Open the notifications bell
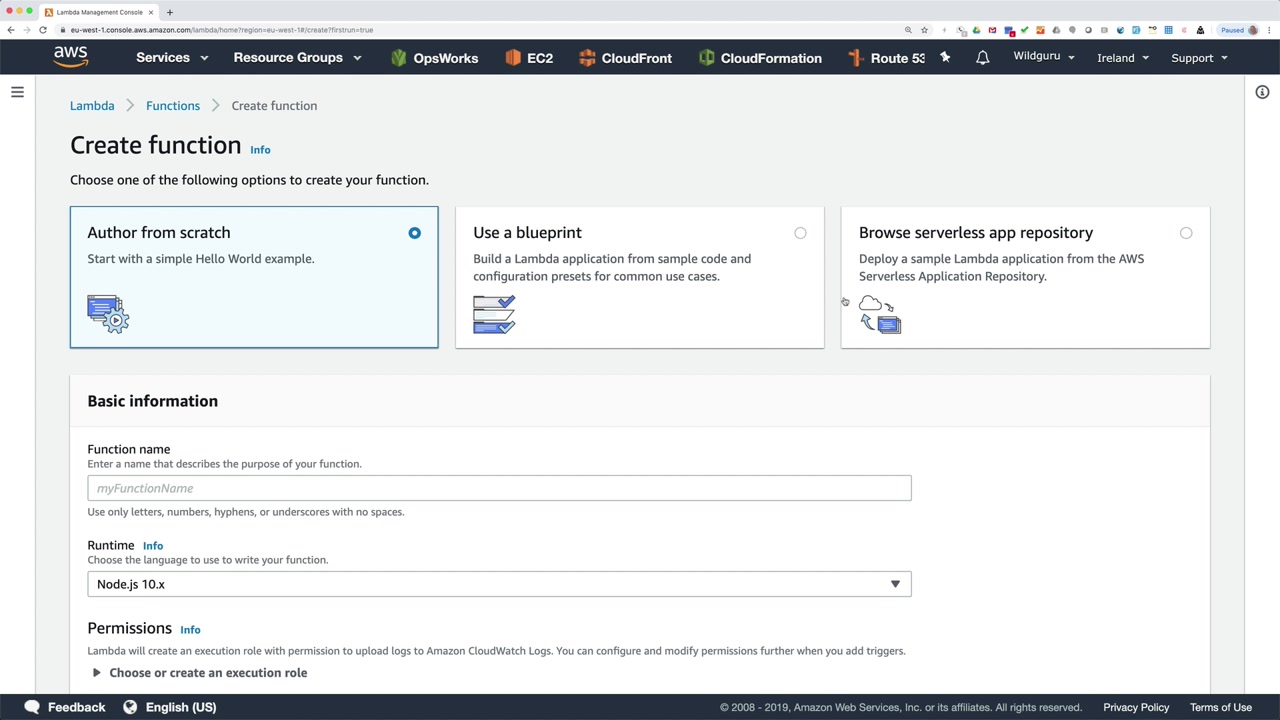This screenshot has height=720, width=1280. 982,58
